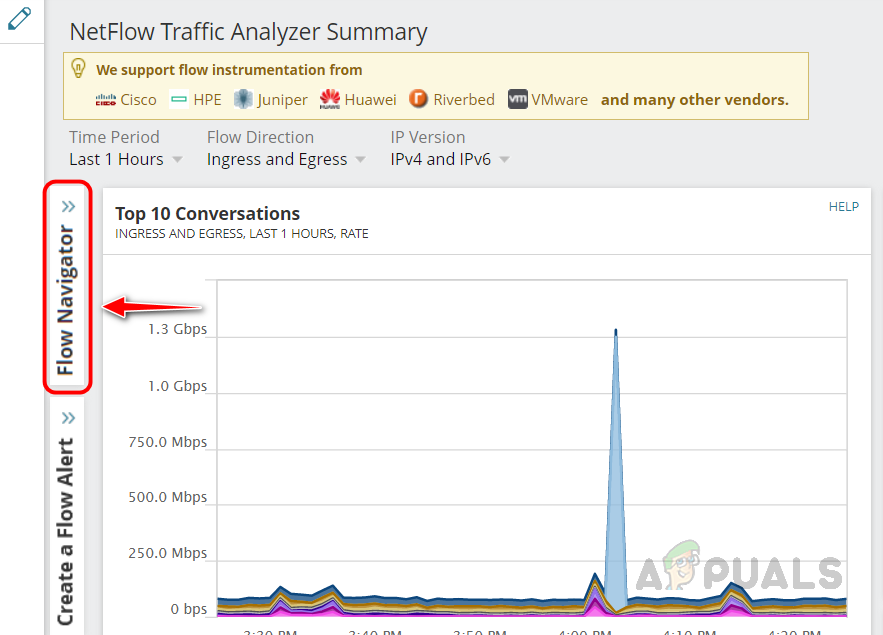Click the Cisco logo icon

point(105,100)
